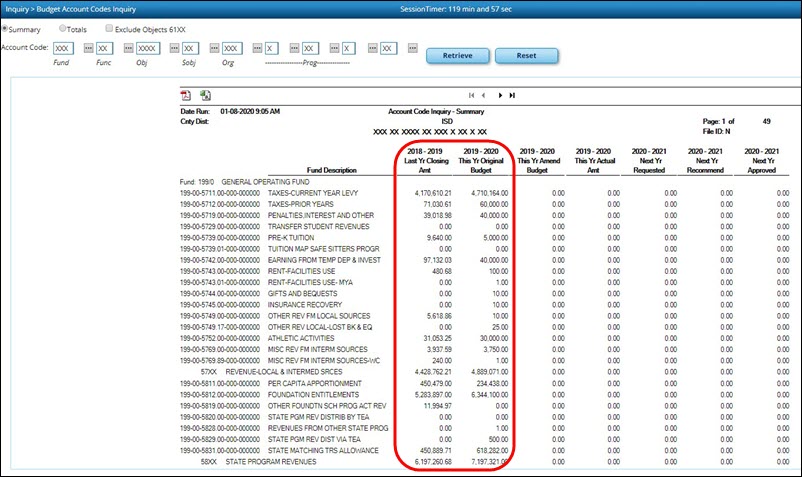Select the ATHLETIC ACTIVITIES description

pos(301,339)
